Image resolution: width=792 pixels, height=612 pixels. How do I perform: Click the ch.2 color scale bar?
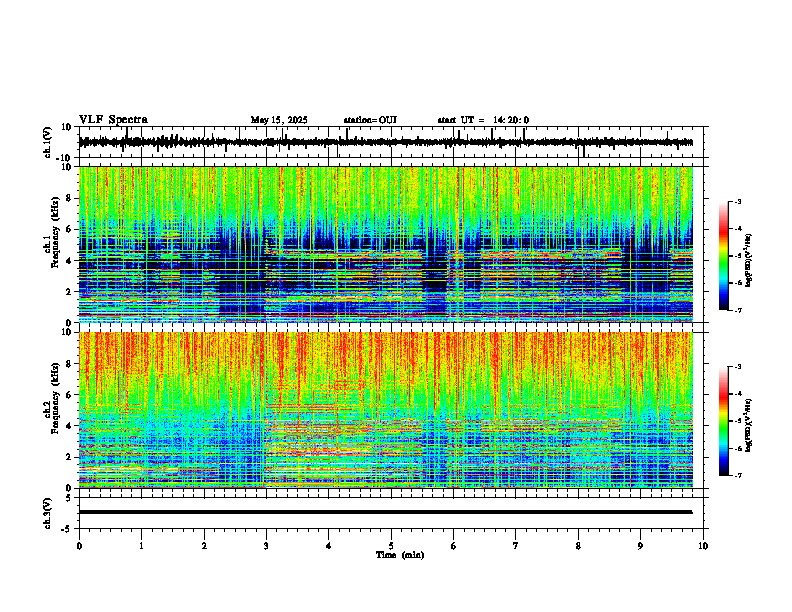point(723,421)
